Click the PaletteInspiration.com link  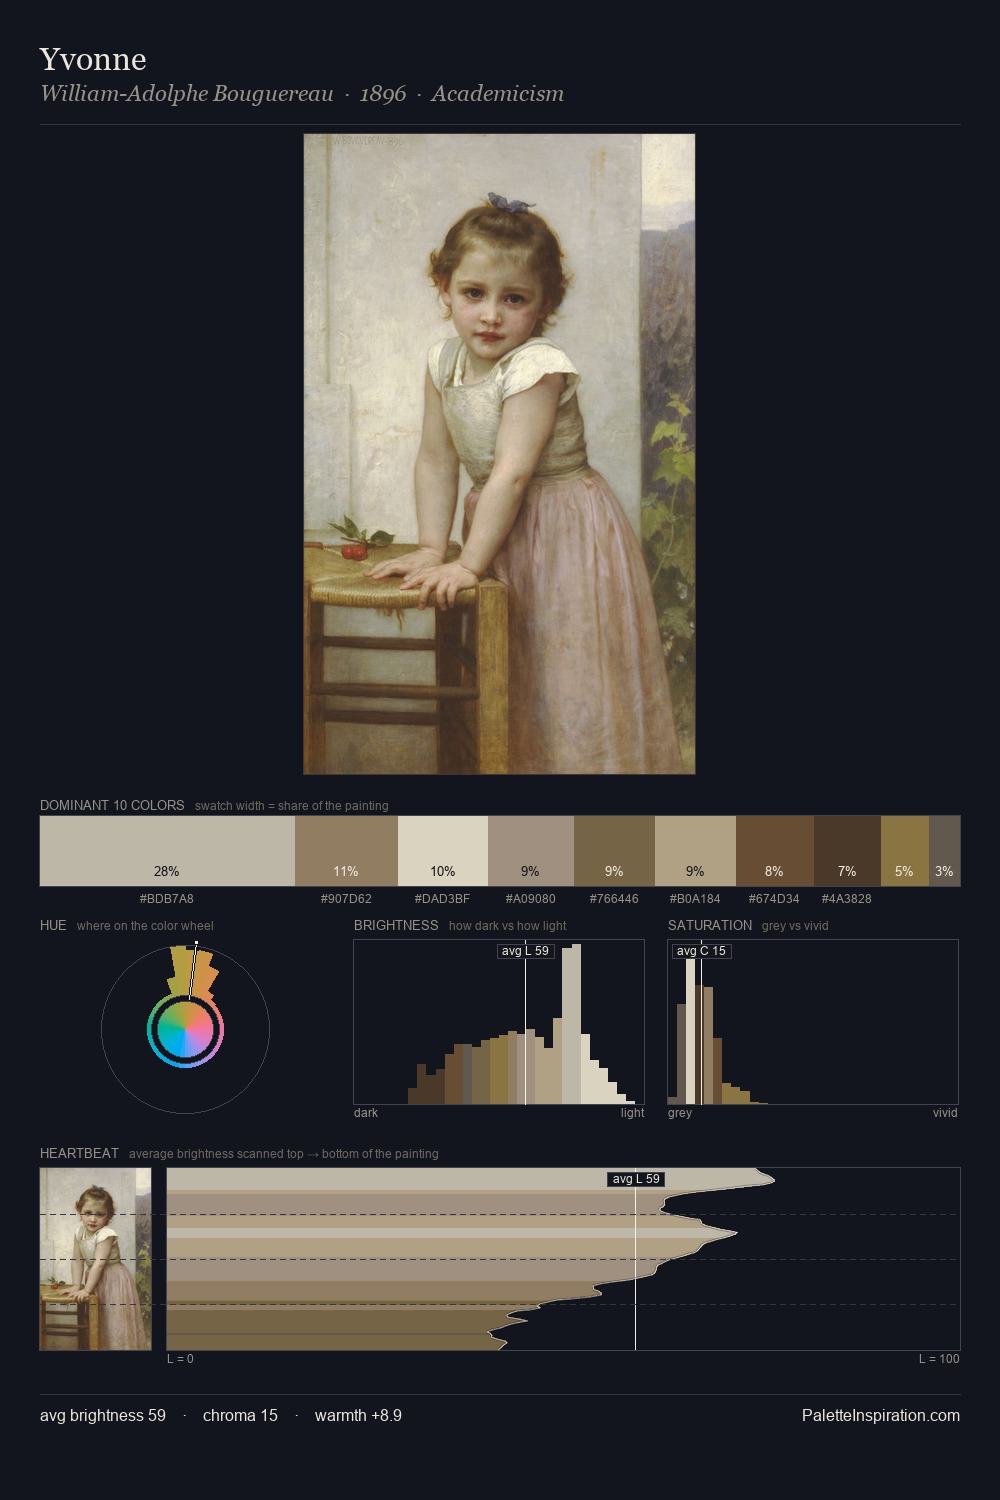tap(881, 1415)
